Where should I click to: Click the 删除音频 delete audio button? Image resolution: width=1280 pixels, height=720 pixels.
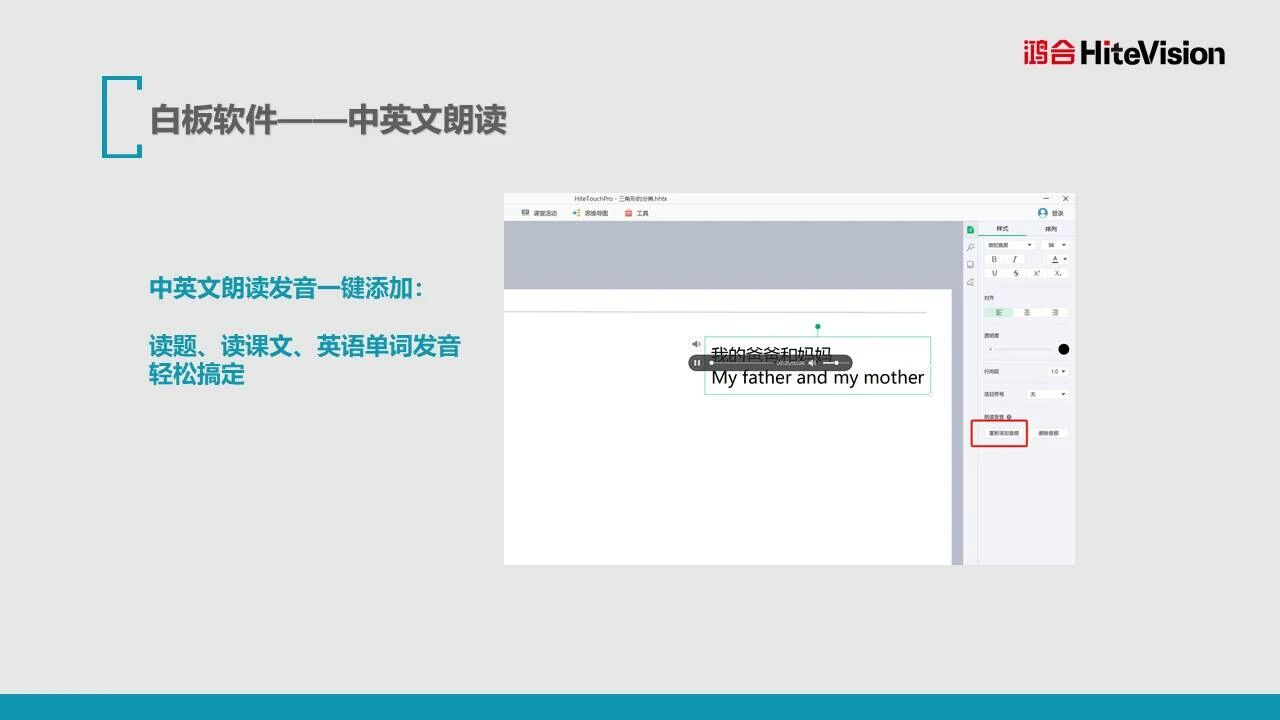[x=1050, y=433]
